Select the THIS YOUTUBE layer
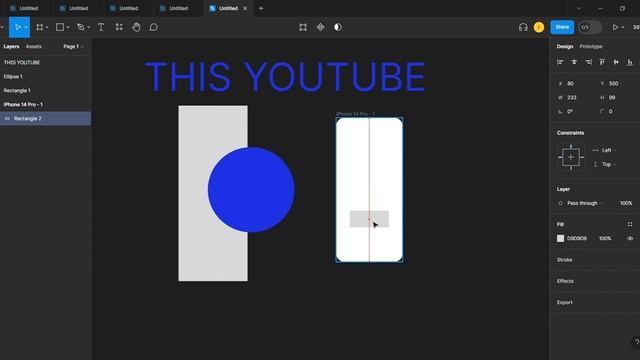Image resolution: width=640 pixels, height=360 pixels. click(x=46, y=62)
